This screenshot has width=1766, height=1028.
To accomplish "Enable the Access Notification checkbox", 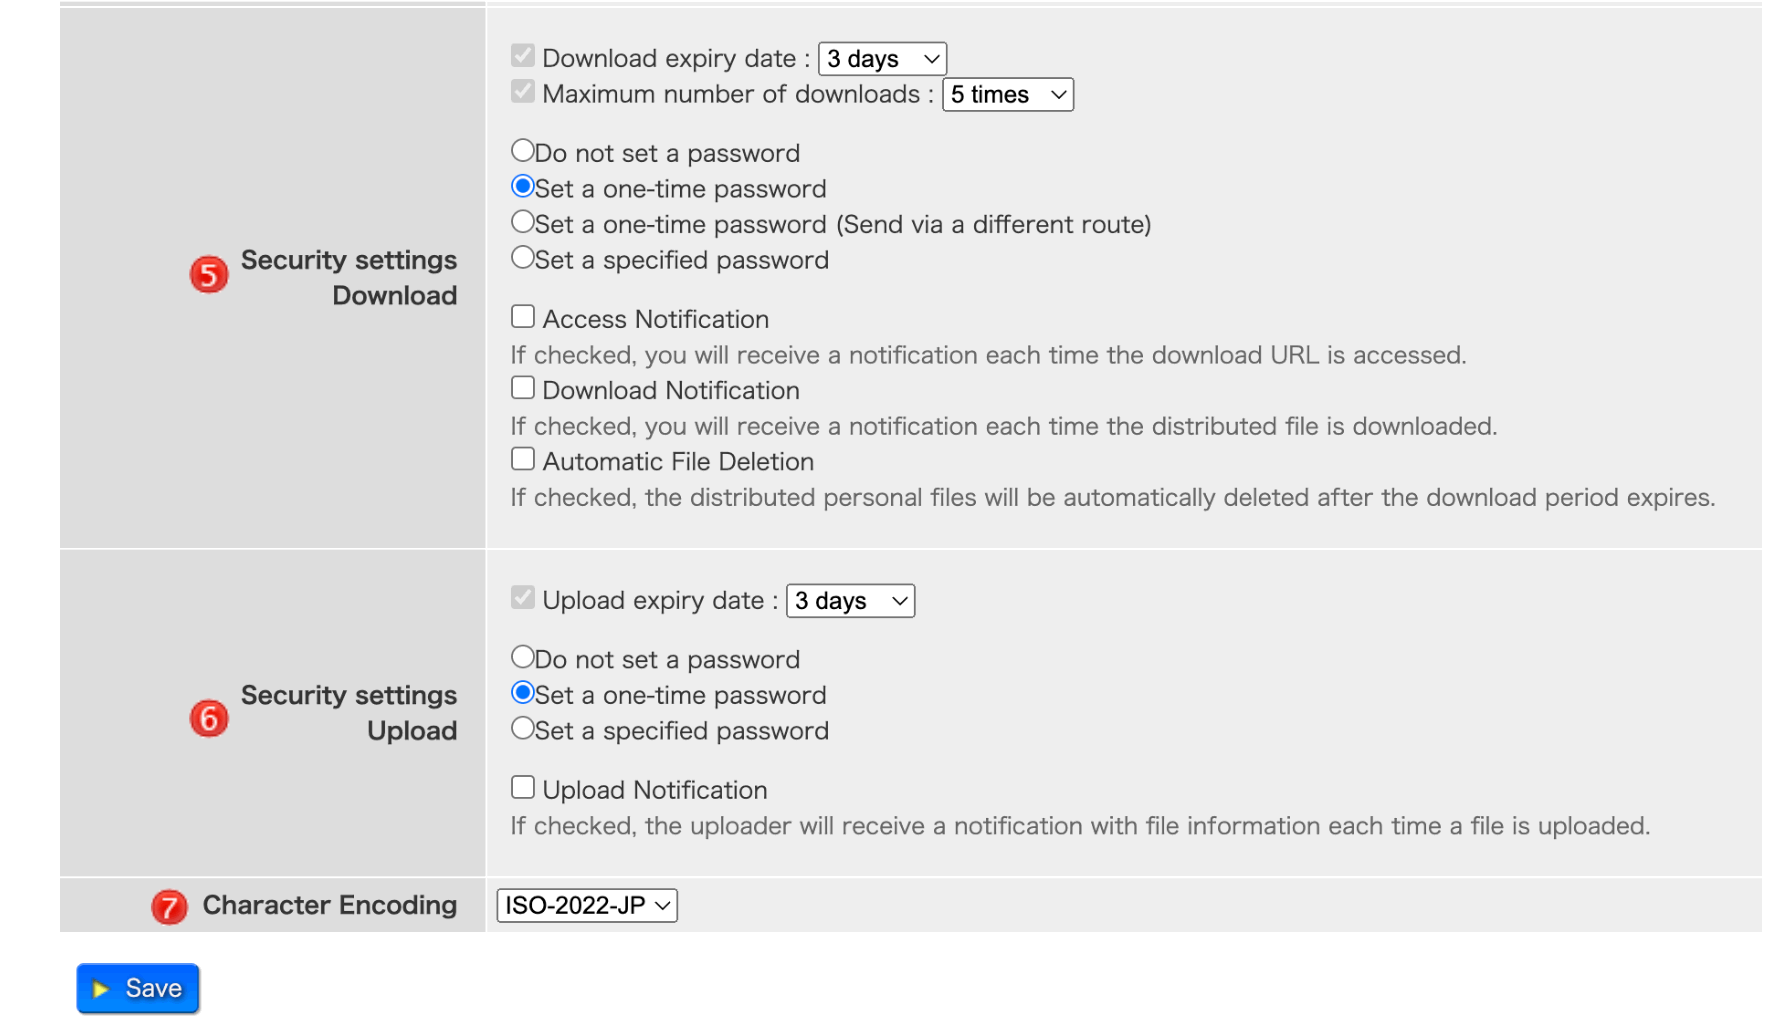I will coord(523,317).
